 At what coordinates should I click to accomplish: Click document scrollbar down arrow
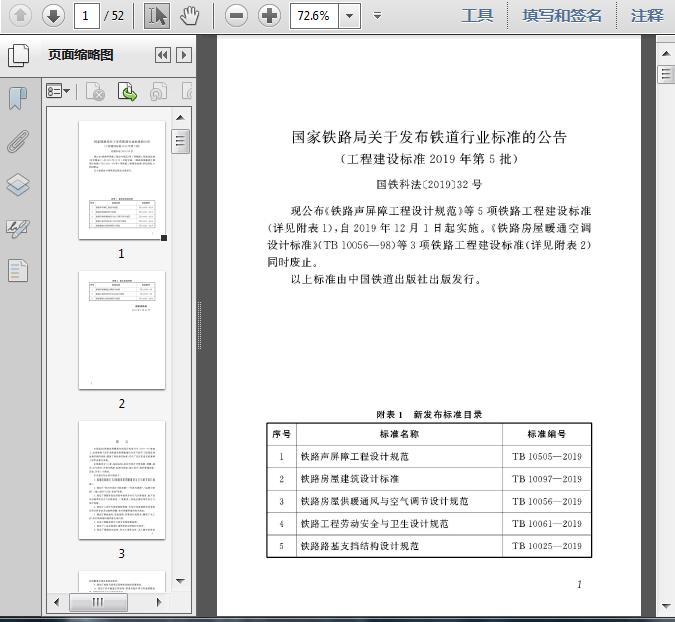[666, 606]
